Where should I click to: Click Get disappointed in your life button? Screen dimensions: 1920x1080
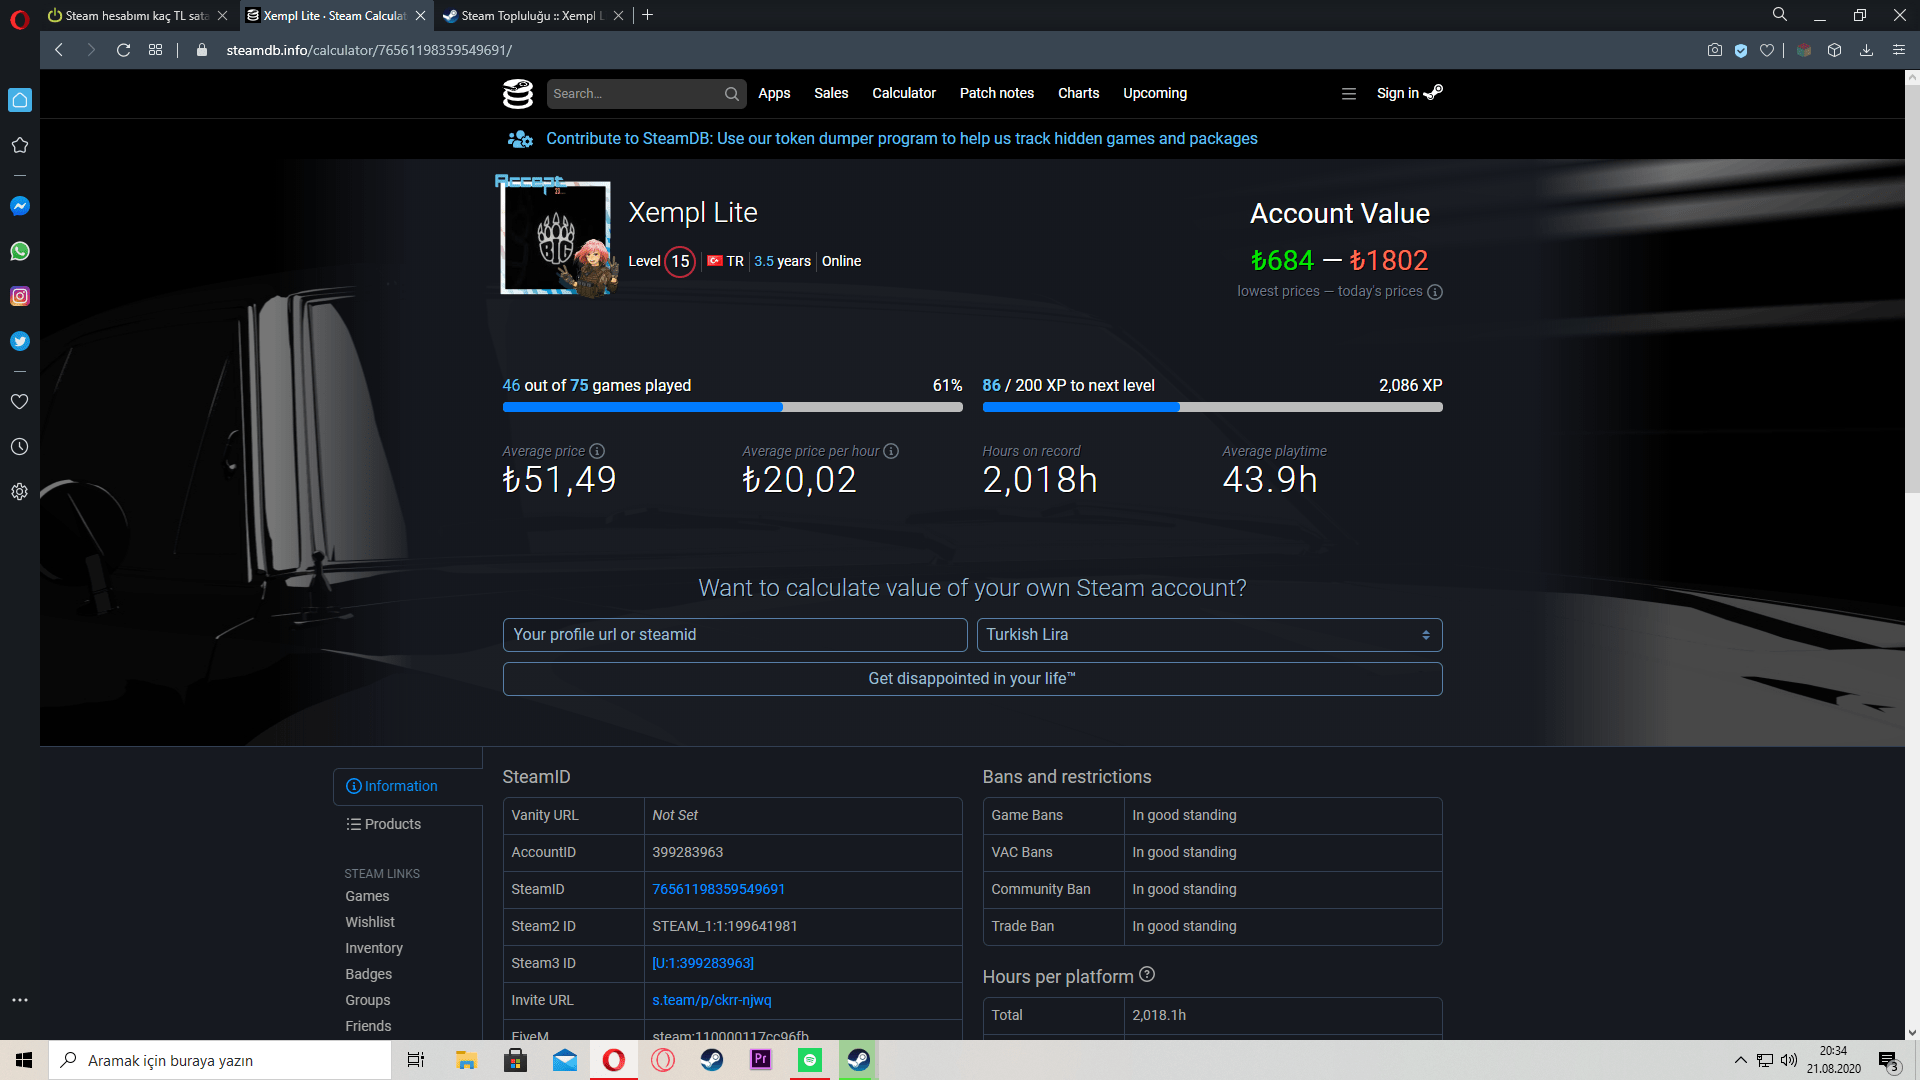(x=972, y=679)
